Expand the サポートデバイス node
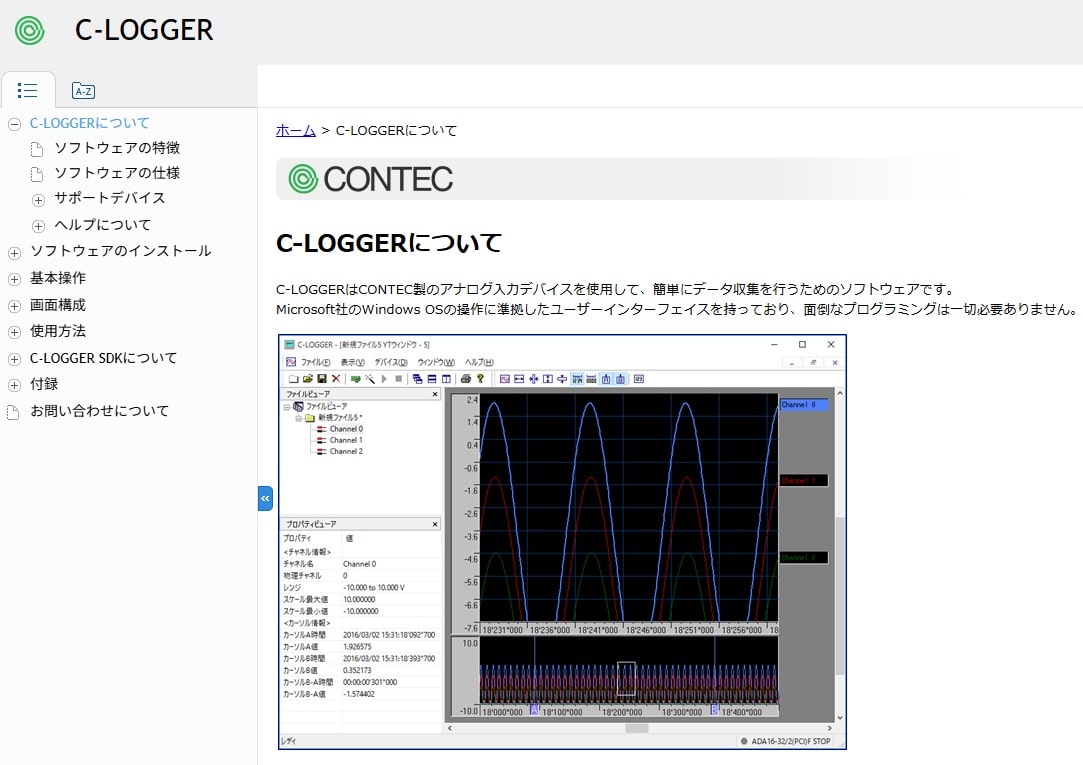 click(38, 199)
